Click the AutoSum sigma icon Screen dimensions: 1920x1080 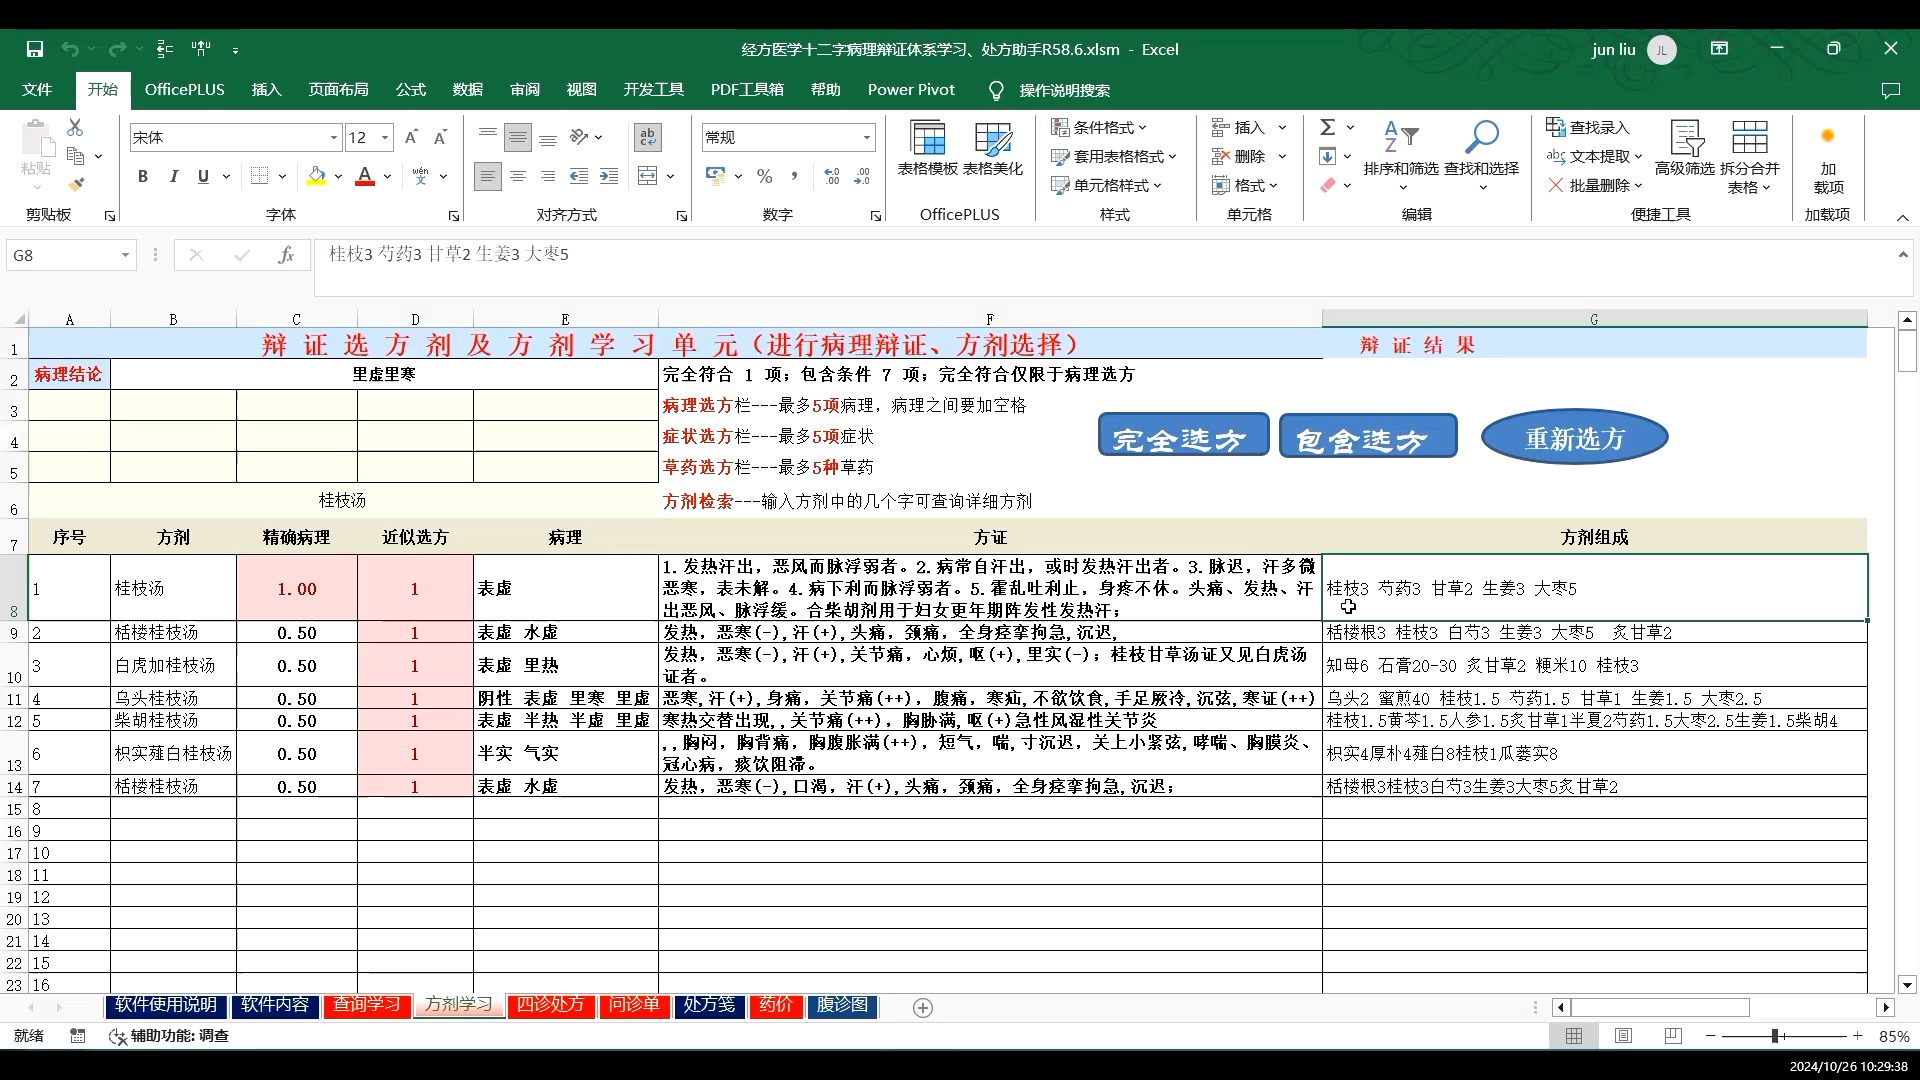coord(1328,128)
